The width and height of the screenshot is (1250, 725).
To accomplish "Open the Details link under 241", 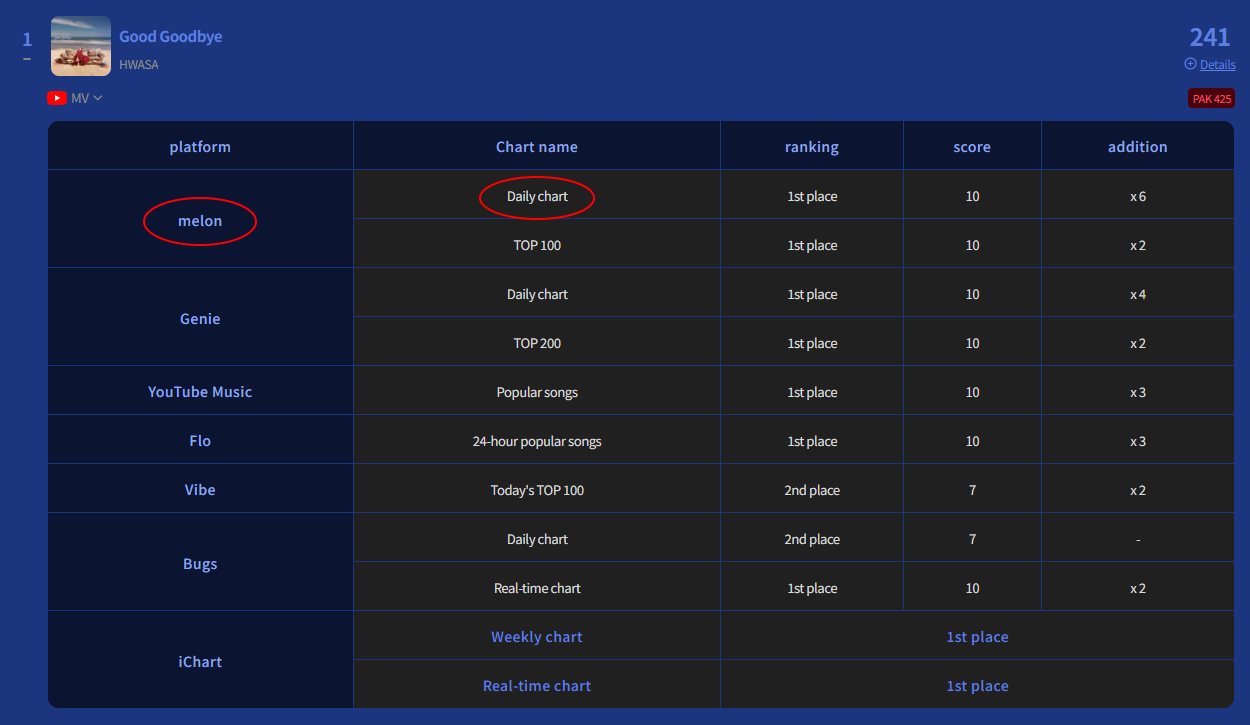I will pos(1217,64).
